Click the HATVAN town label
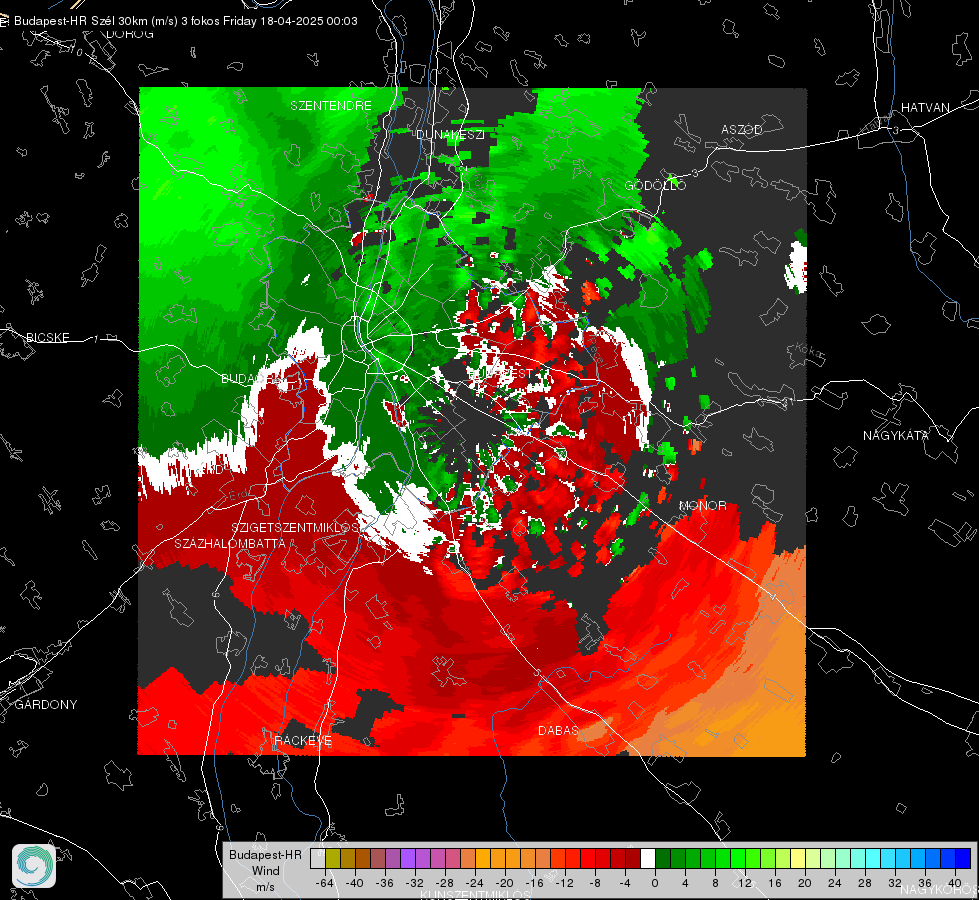Image resolution: width=979 pixels, height=900 pixels. pos(925,107)
